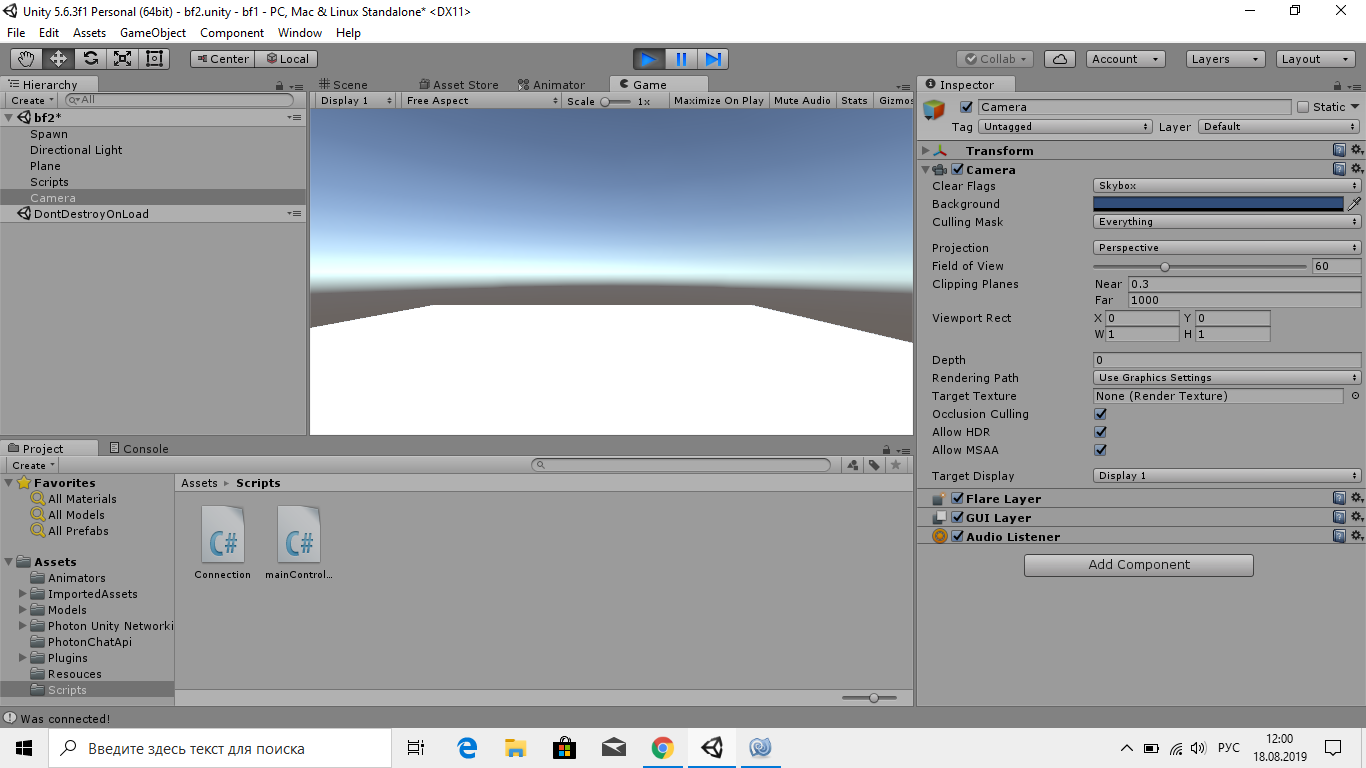
Task: Open the Free Aspect dropdown
Action: (x=482, y=101)
